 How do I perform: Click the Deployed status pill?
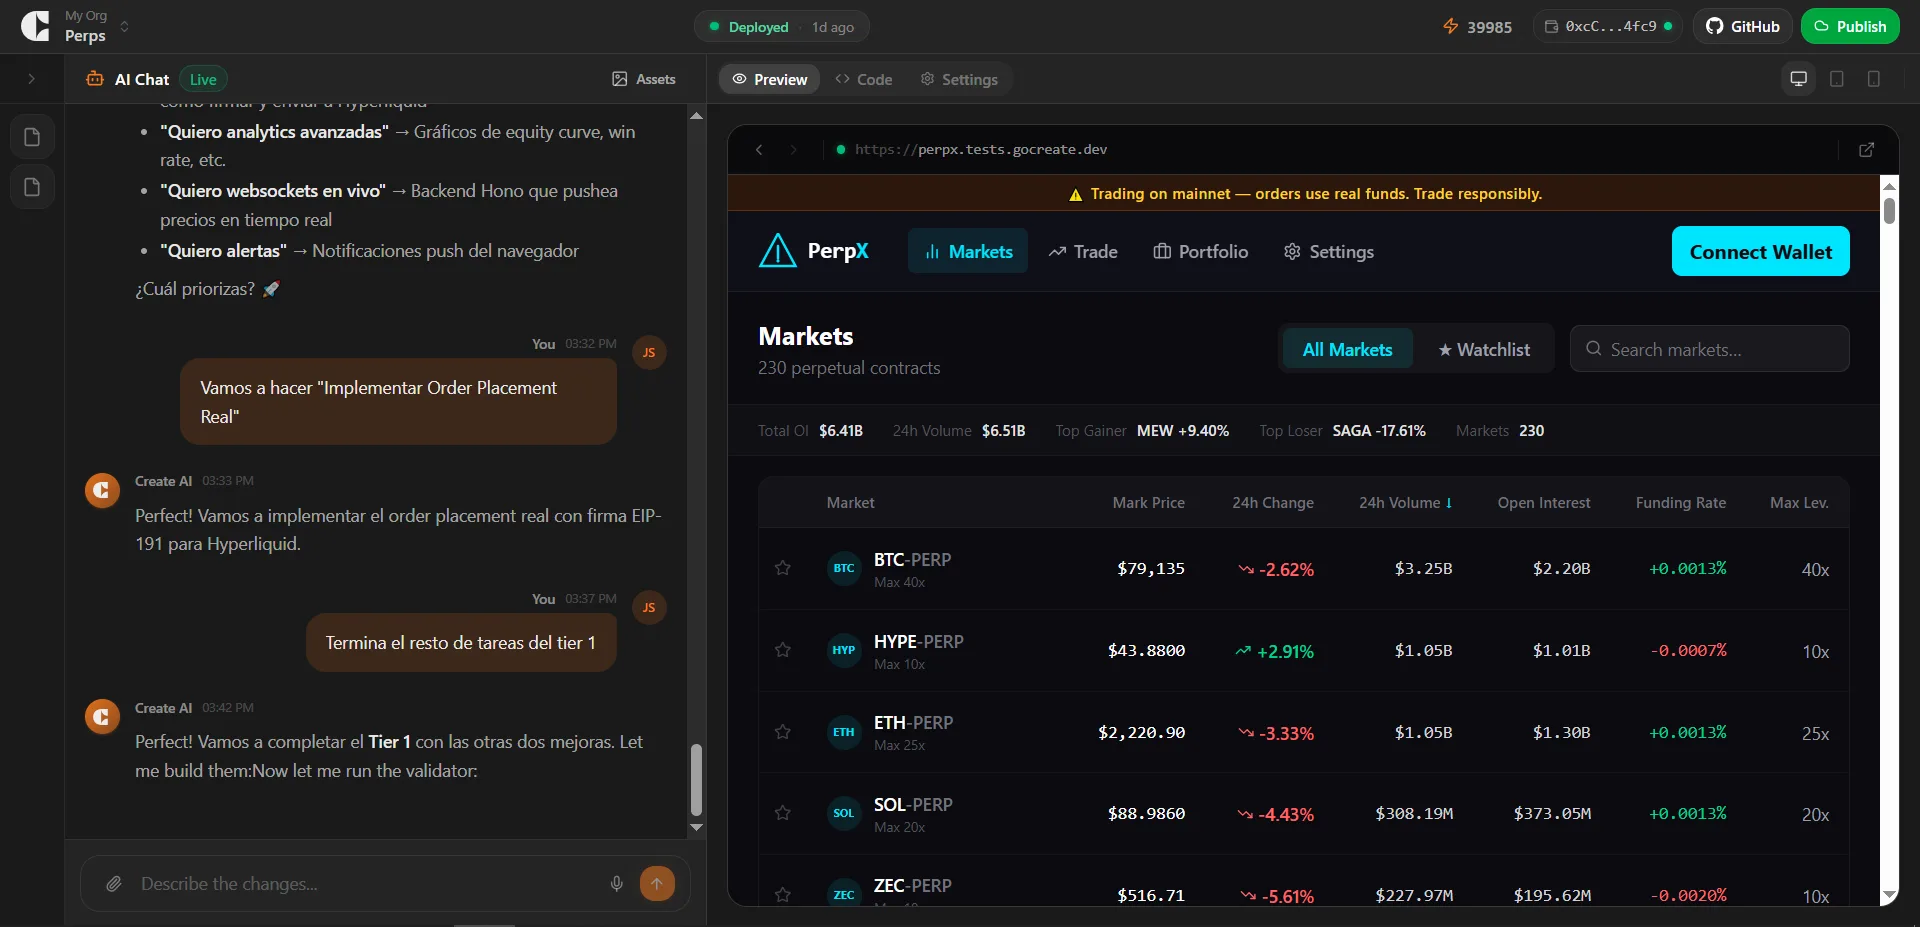point(781,27)
